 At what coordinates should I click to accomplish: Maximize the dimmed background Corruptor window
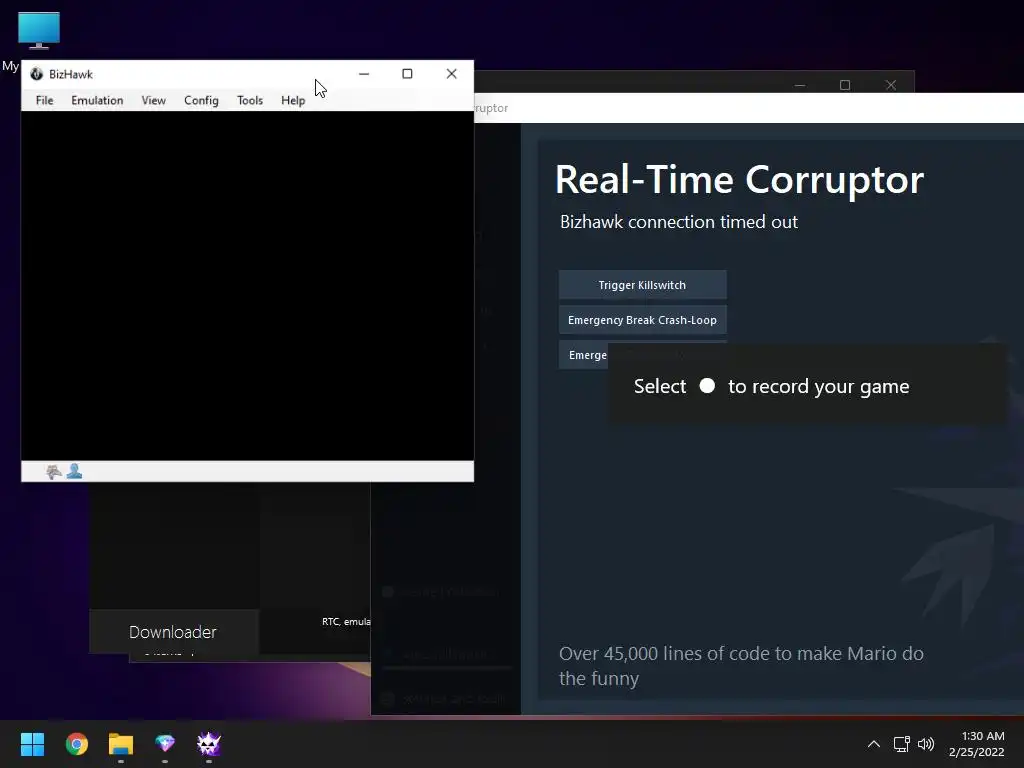(x=845, y=85)
